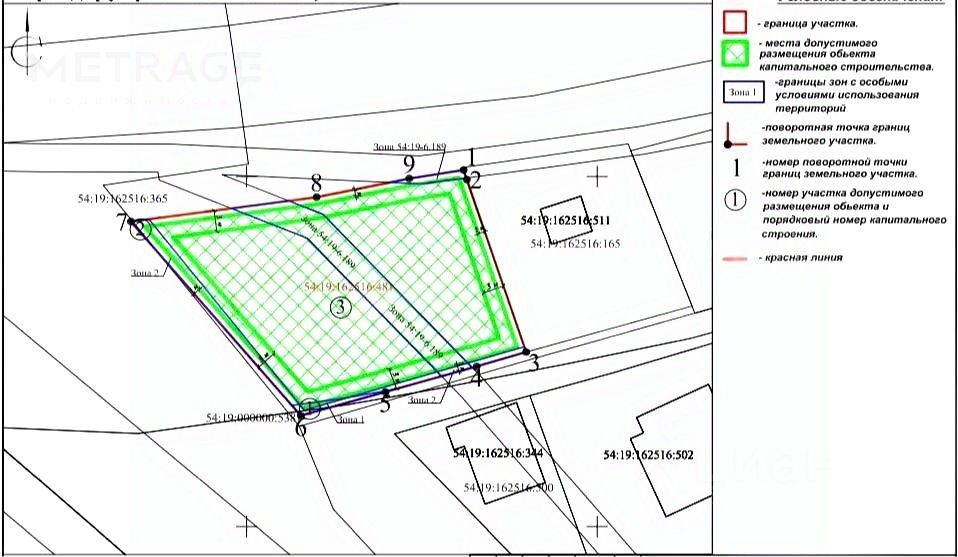
Task: Click turning point number 6 on plan
Action: point(300,427)
